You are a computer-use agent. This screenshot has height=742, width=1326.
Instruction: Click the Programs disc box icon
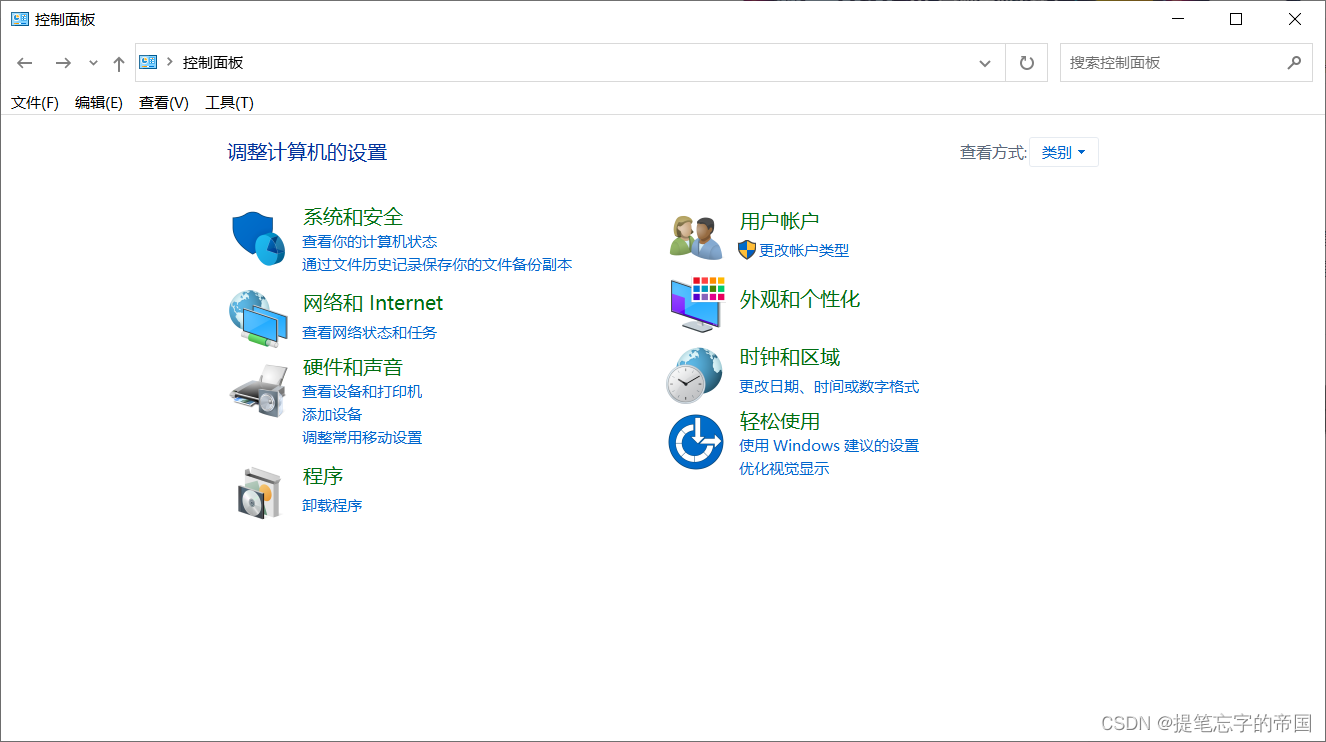(x=259, y=492)
